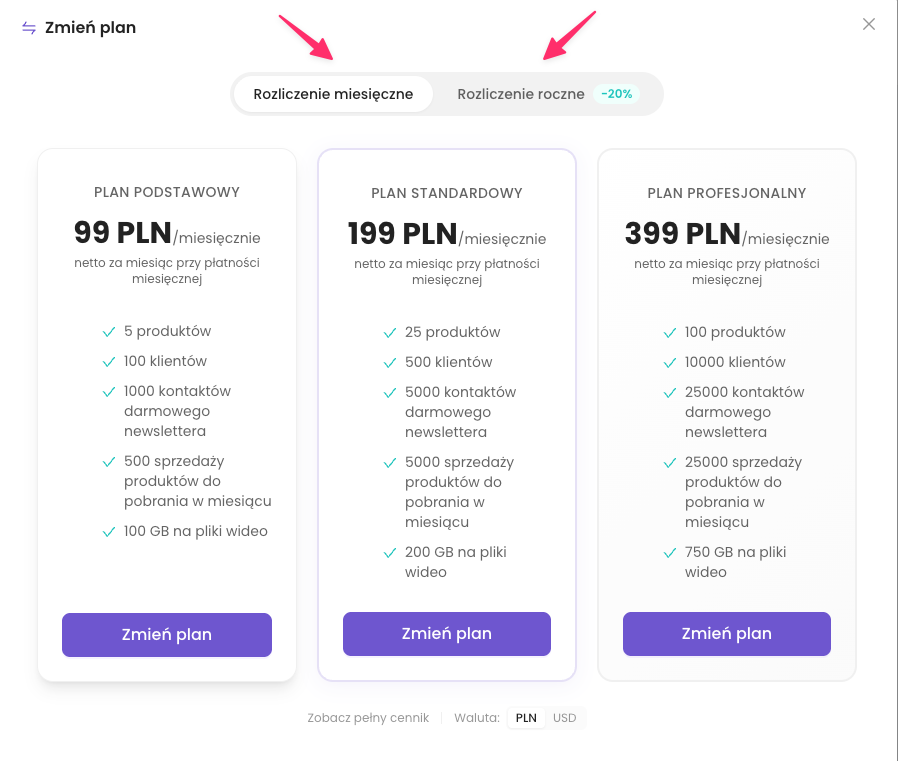
Task: Click checkmark beside 100 GB na pliki wideo
Action: 109,532
